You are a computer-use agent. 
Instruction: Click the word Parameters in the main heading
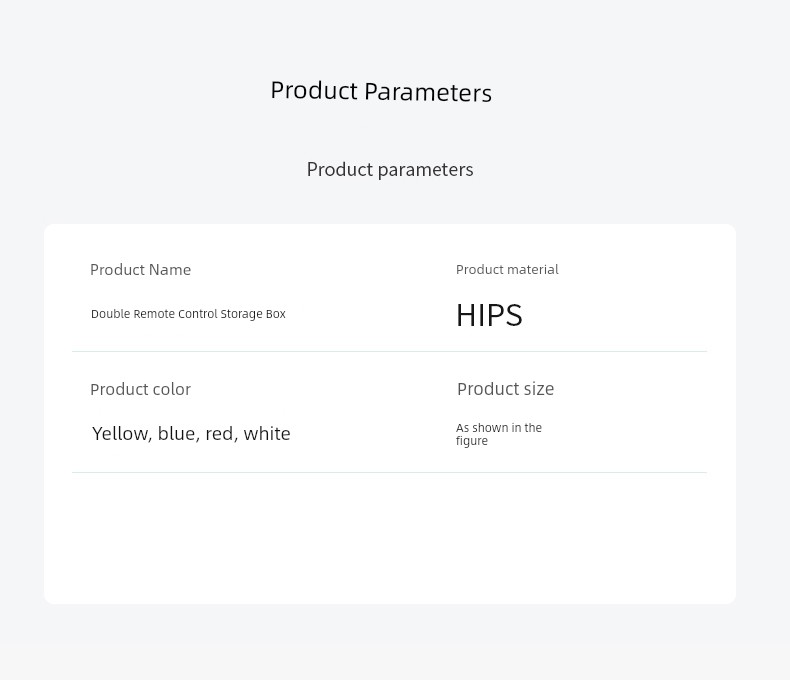click(x=428, y=93)
